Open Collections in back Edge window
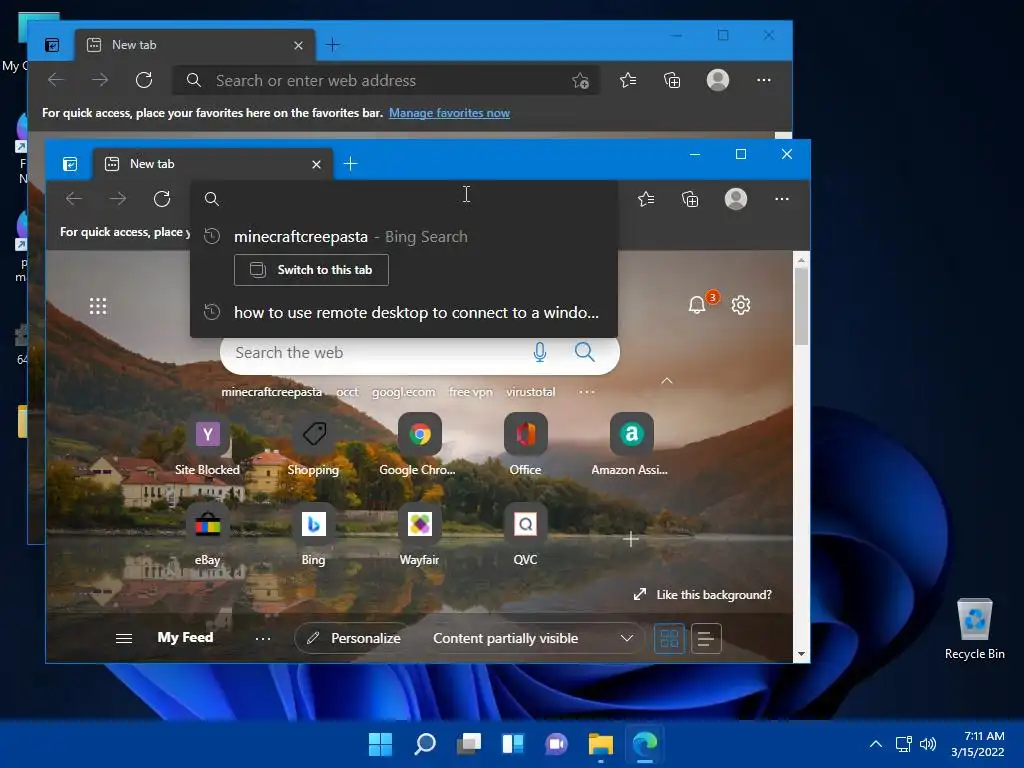1024x768 pixels. pos(672,80)
